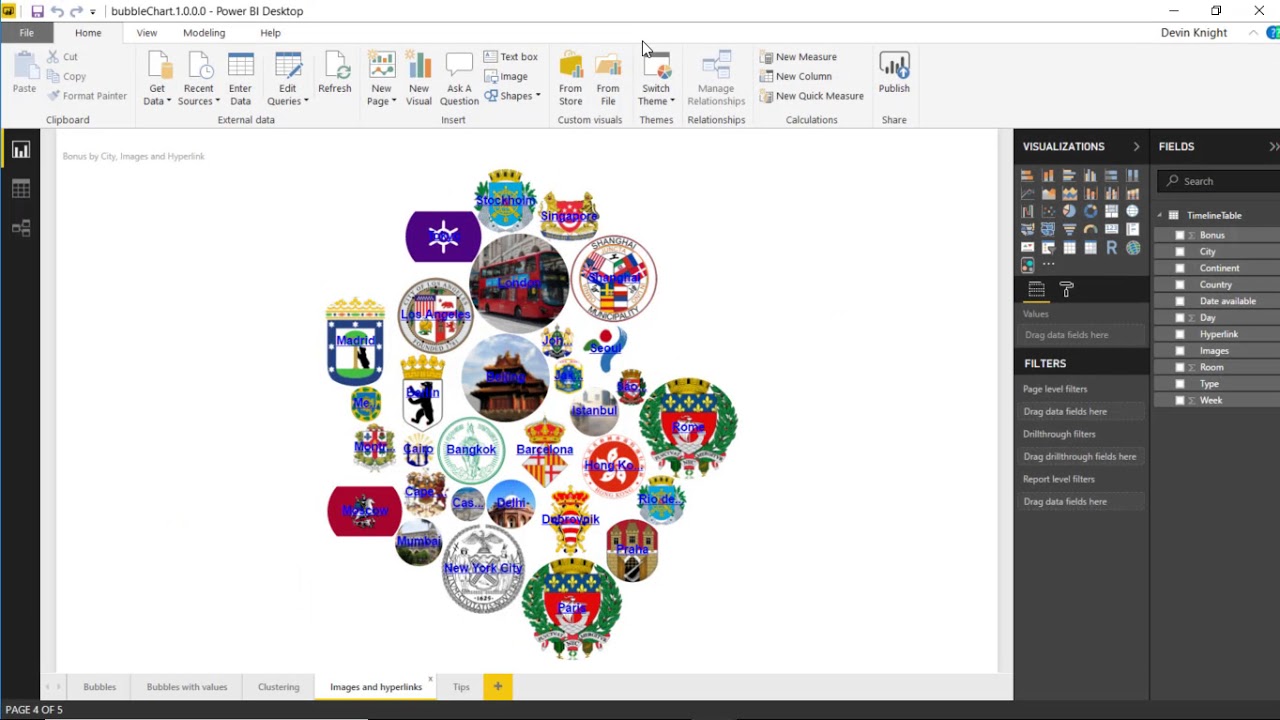Select the pie chart visualization
Viewport: 1280px width, 720px height.
pos(1069,211)
